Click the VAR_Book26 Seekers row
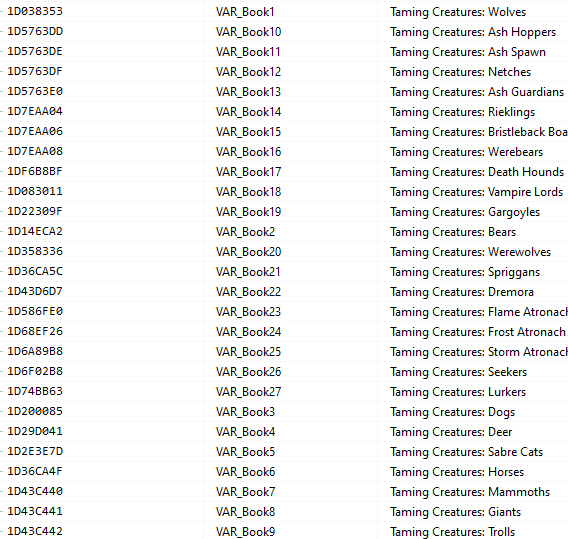Screen dimensions: 568x539 [284, 372]
